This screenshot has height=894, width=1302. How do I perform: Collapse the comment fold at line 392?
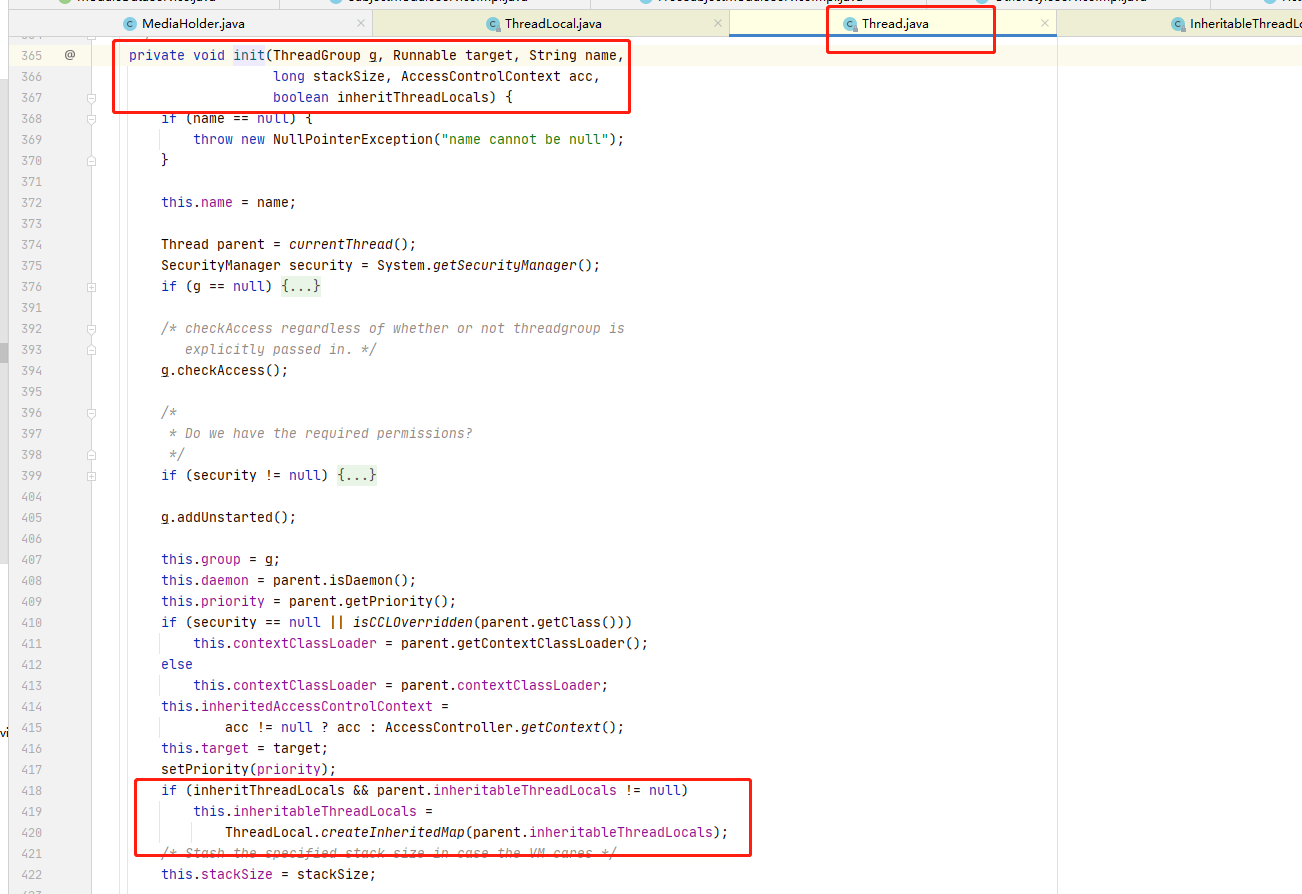tap(91, 328)
